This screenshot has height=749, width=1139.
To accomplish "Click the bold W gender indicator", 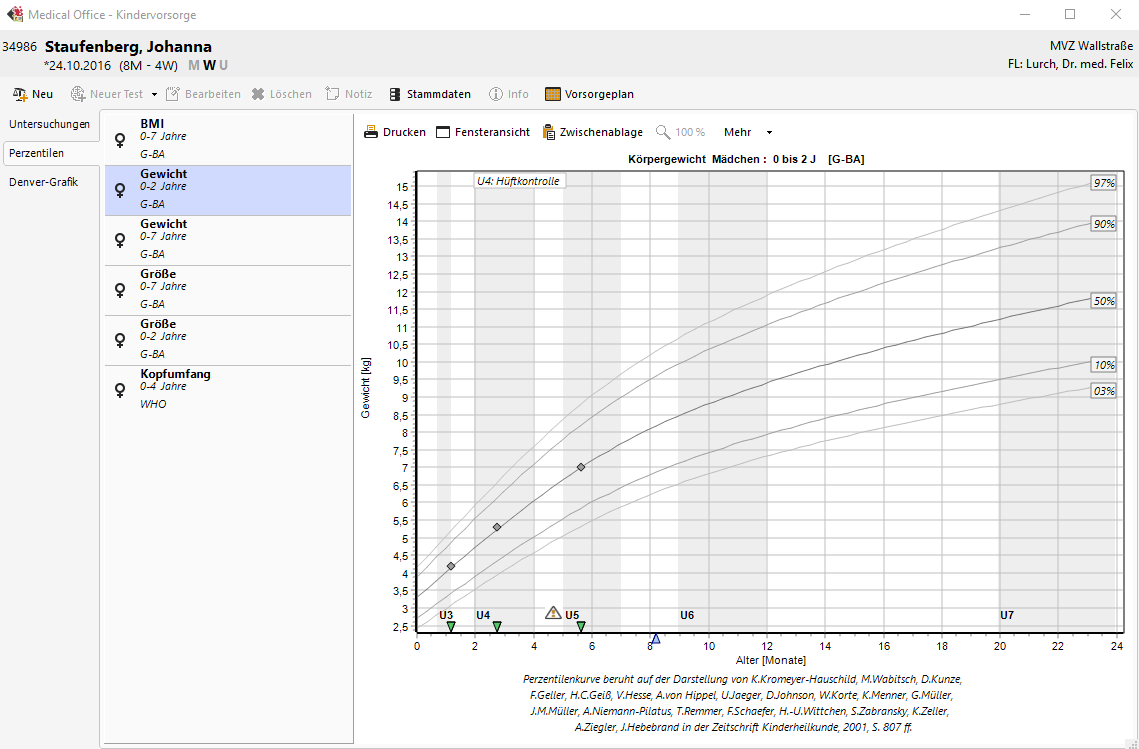I will pyautogui.click(x=209, y=65).
